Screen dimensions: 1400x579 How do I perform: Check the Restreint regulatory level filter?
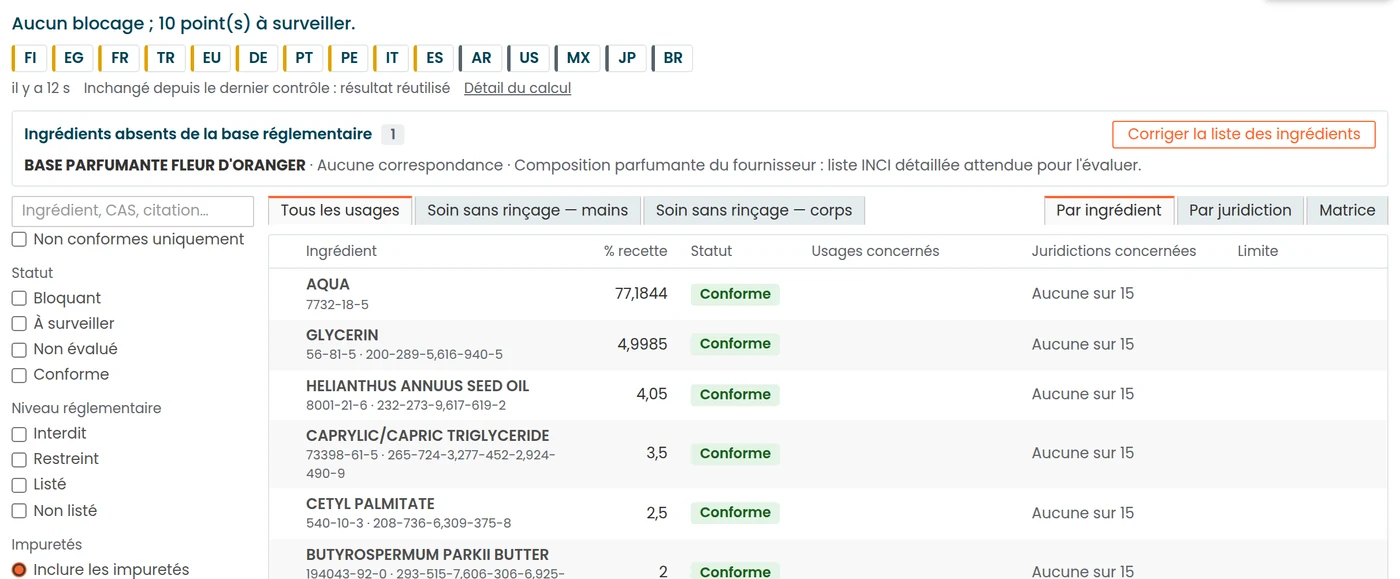19,459
